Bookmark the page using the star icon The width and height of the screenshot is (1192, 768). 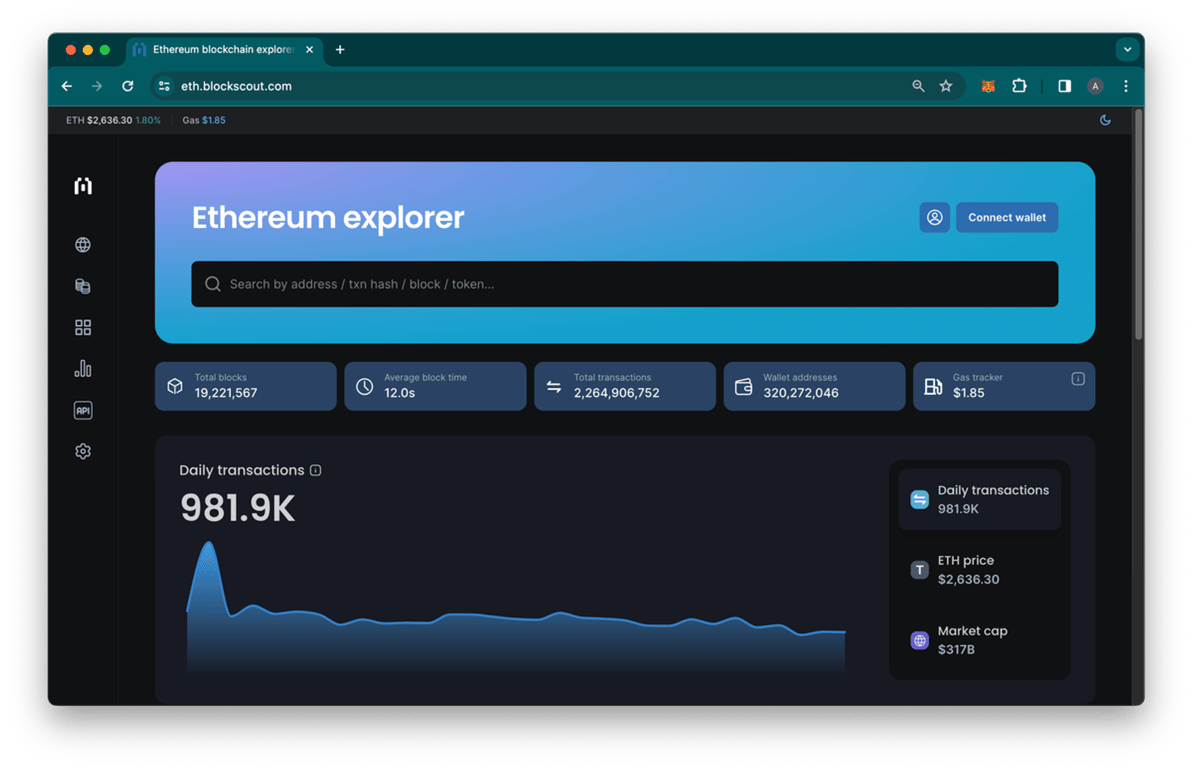(945, 86)
